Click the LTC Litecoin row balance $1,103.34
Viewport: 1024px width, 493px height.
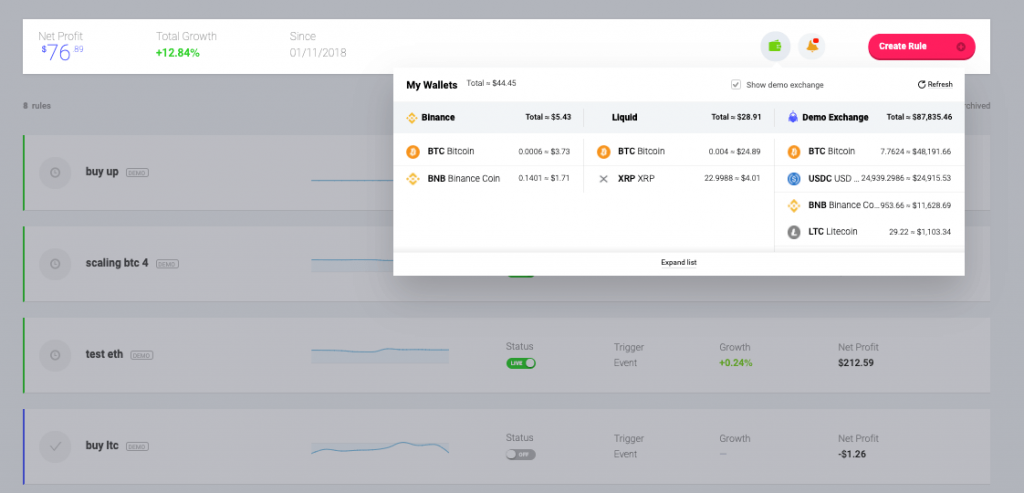[x=920, y=232]
